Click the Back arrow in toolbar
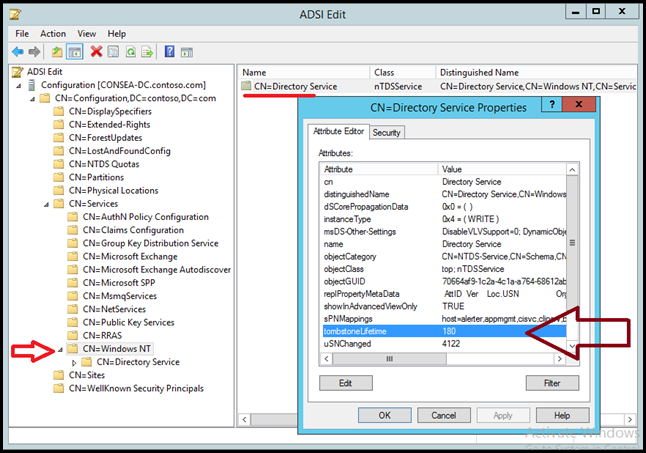Image resolution: width=646 pixels, height=453 pixels. point(18,51)
